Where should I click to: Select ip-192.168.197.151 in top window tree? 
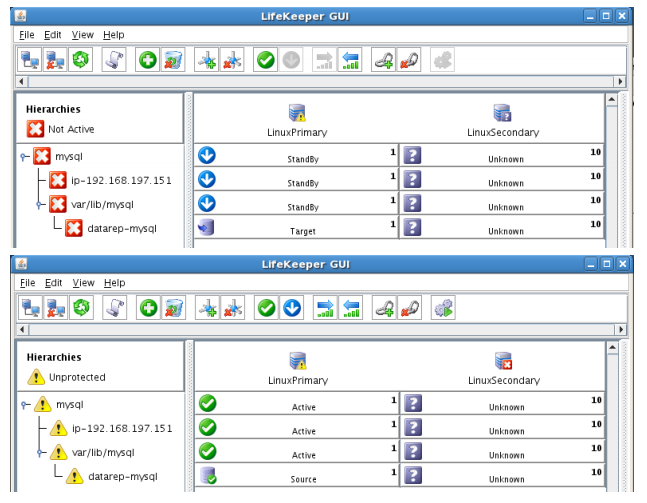coord(121,181)
